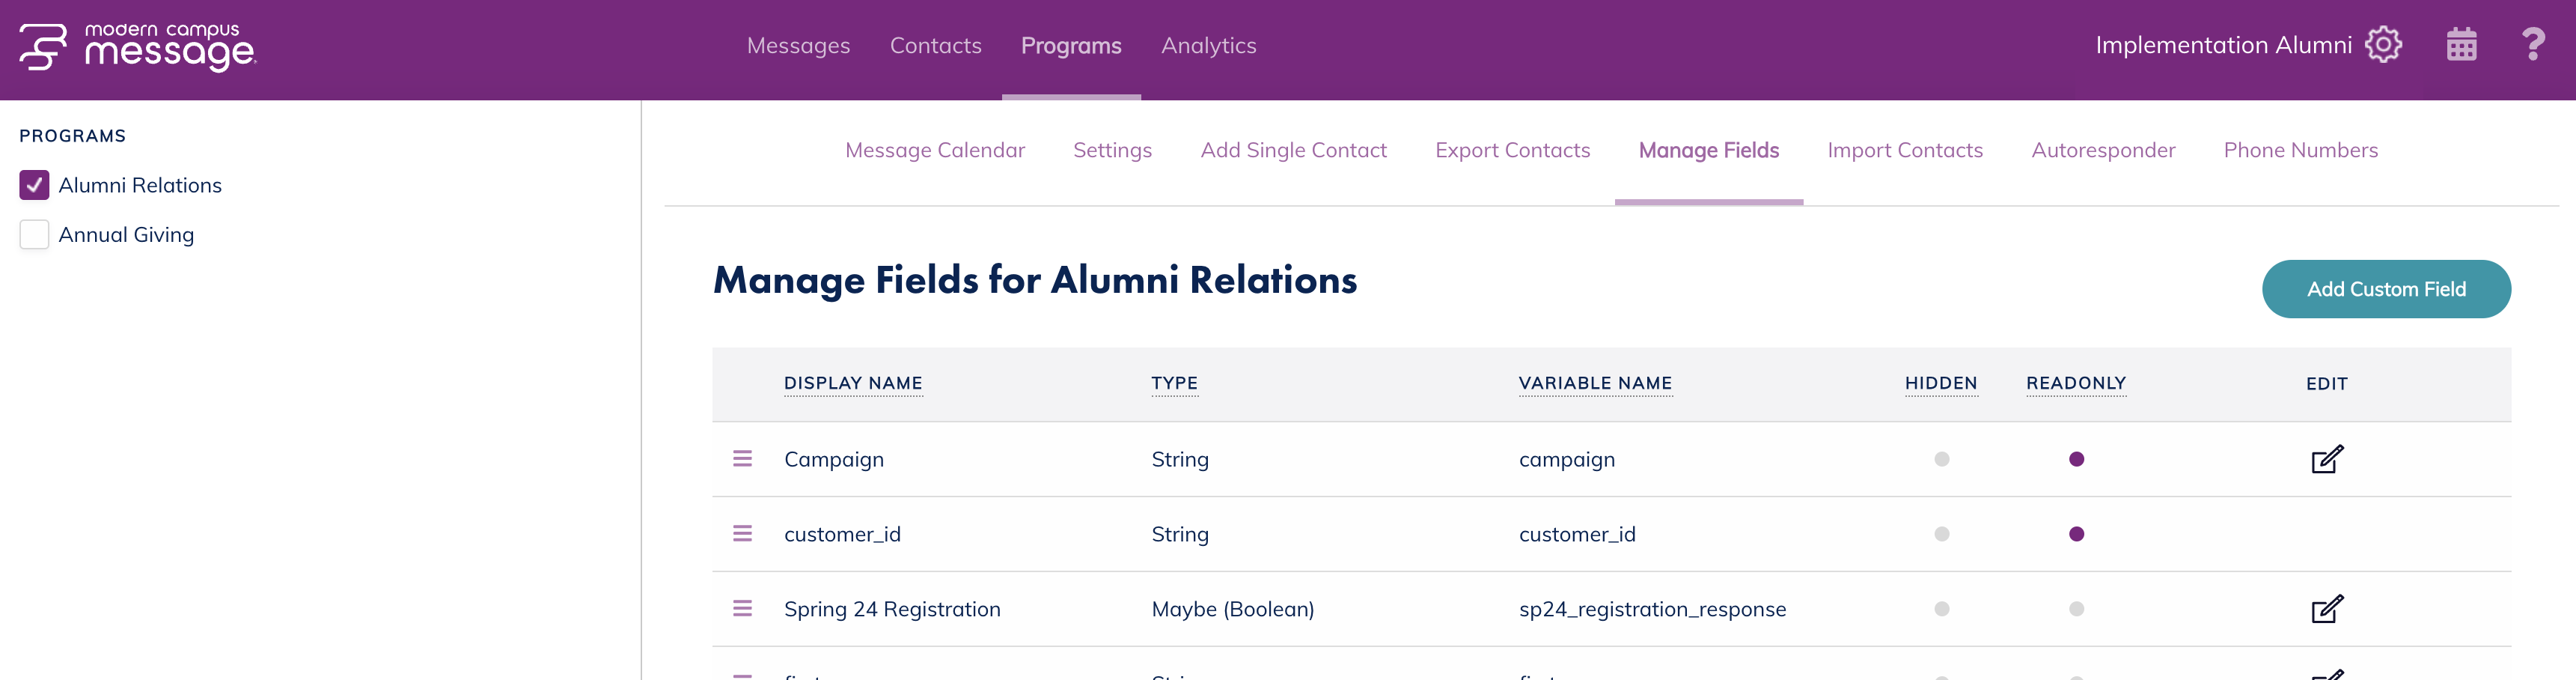Sort by Type column header
This screenshot has height=680, width=2576.
point(1174,383)
